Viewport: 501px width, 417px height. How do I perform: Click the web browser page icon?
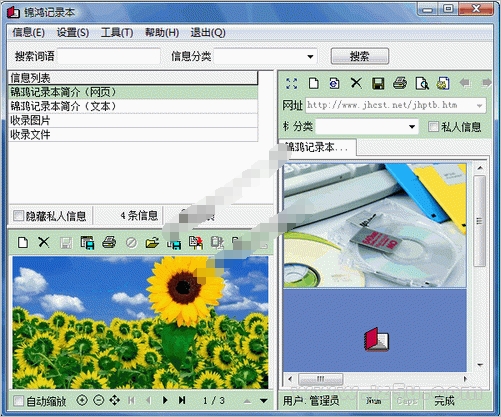point(334,83)
